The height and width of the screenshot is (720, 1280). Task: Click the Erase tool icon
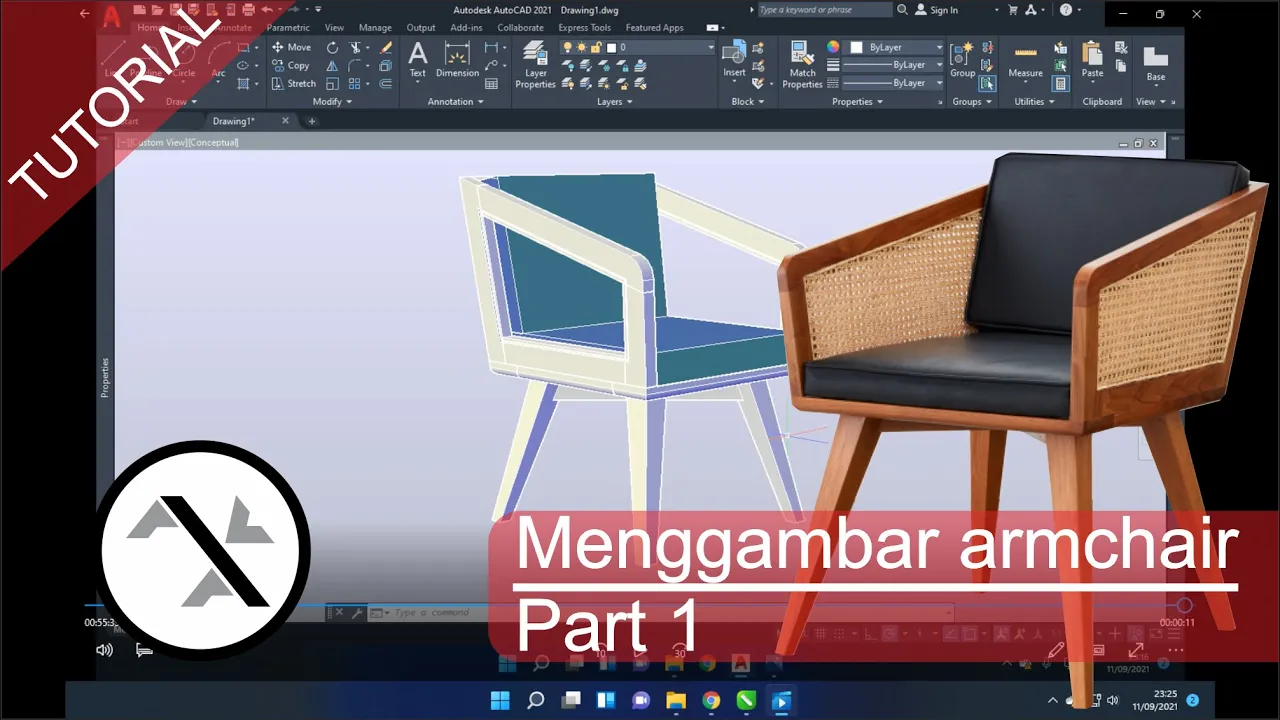coord(386,47)
